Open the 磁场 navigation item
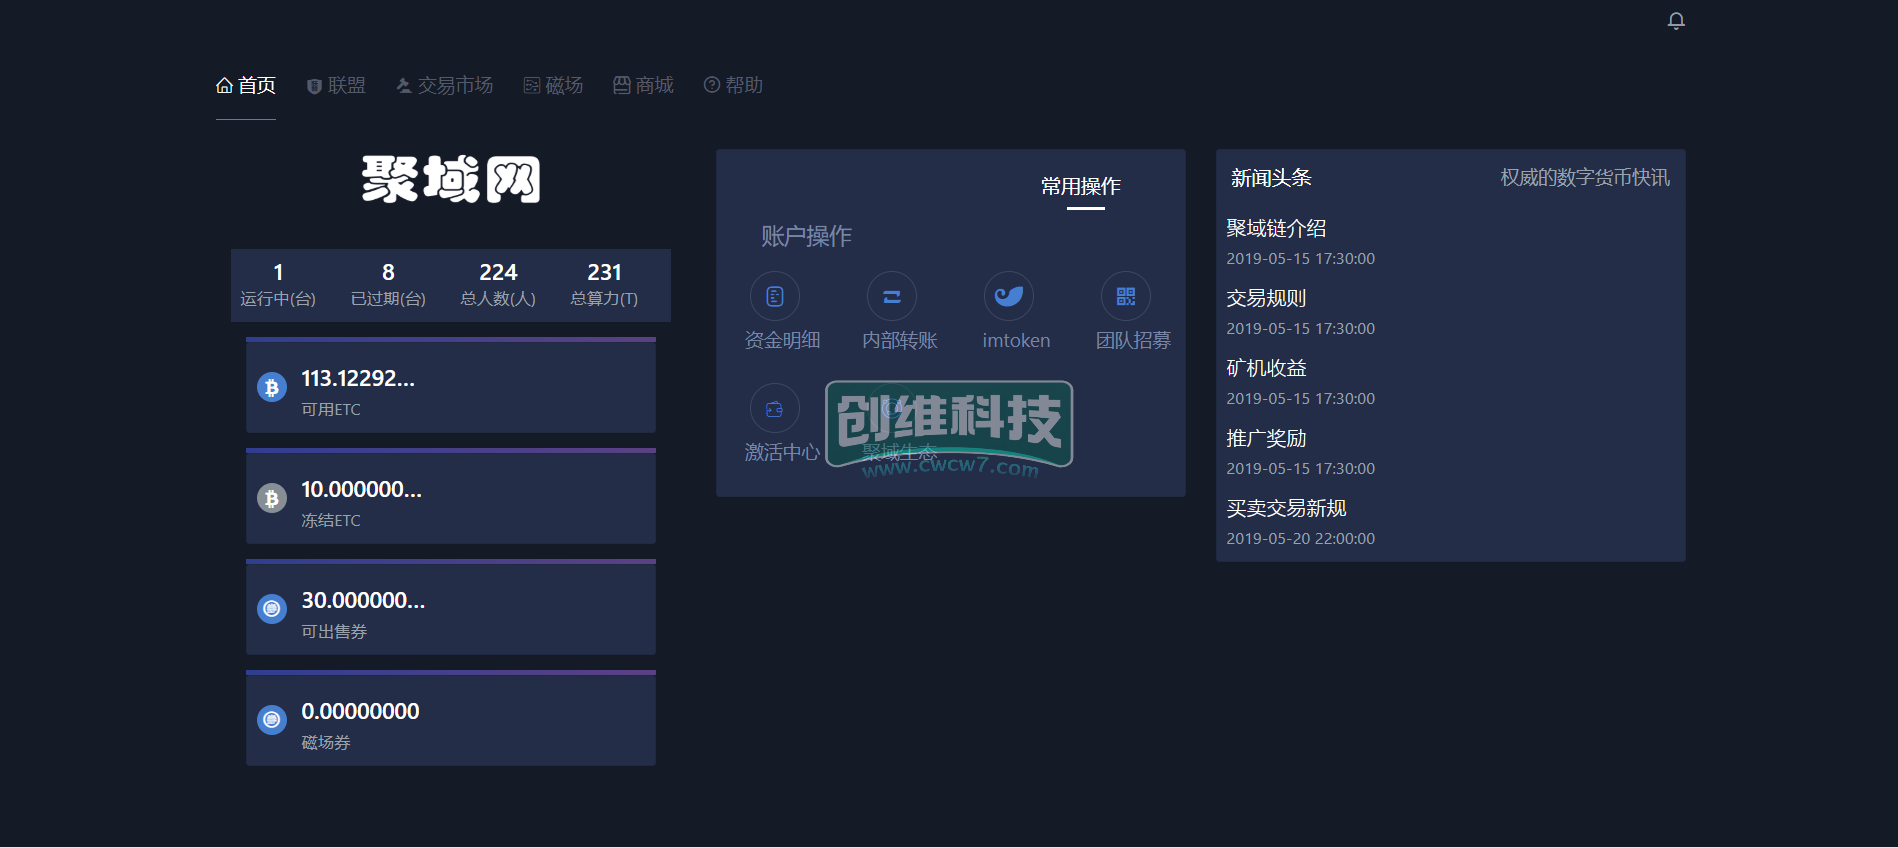The width and height of the screenshot is (1898, 848). pos(553,86)
